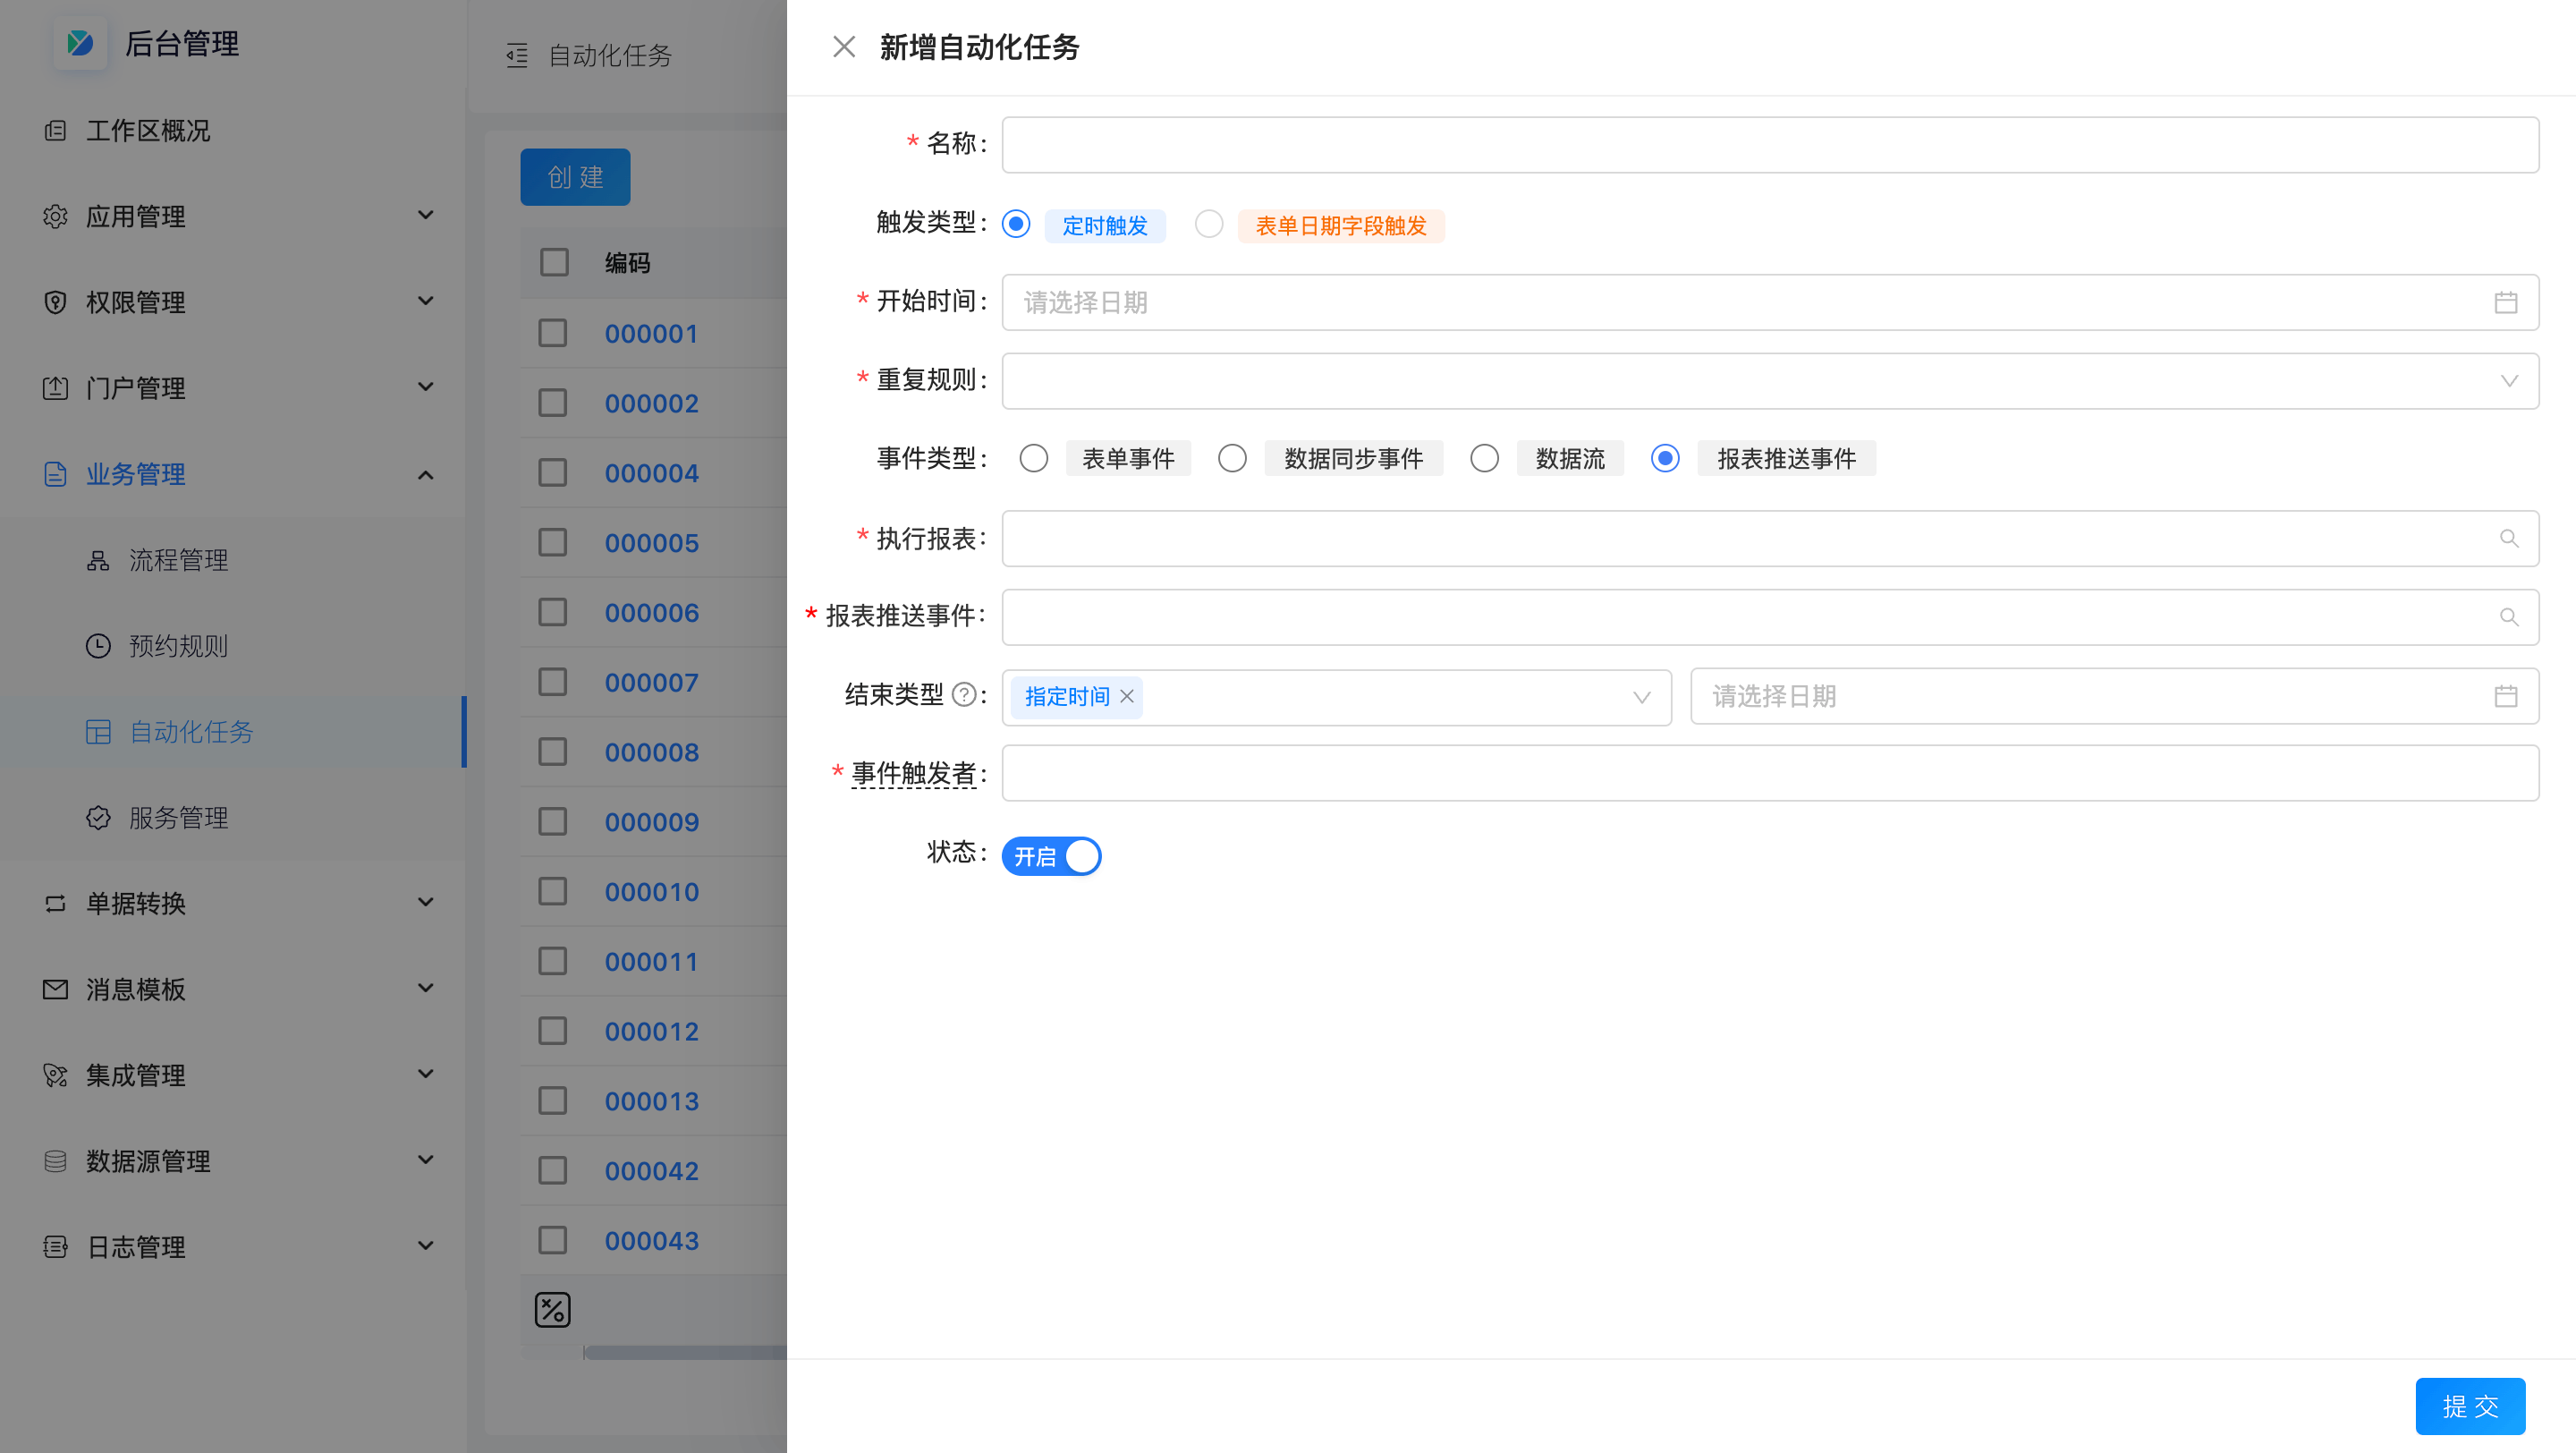Click search icon in the 执行报表 field
This screenshot has height=1453, width=2576.
2508,539
